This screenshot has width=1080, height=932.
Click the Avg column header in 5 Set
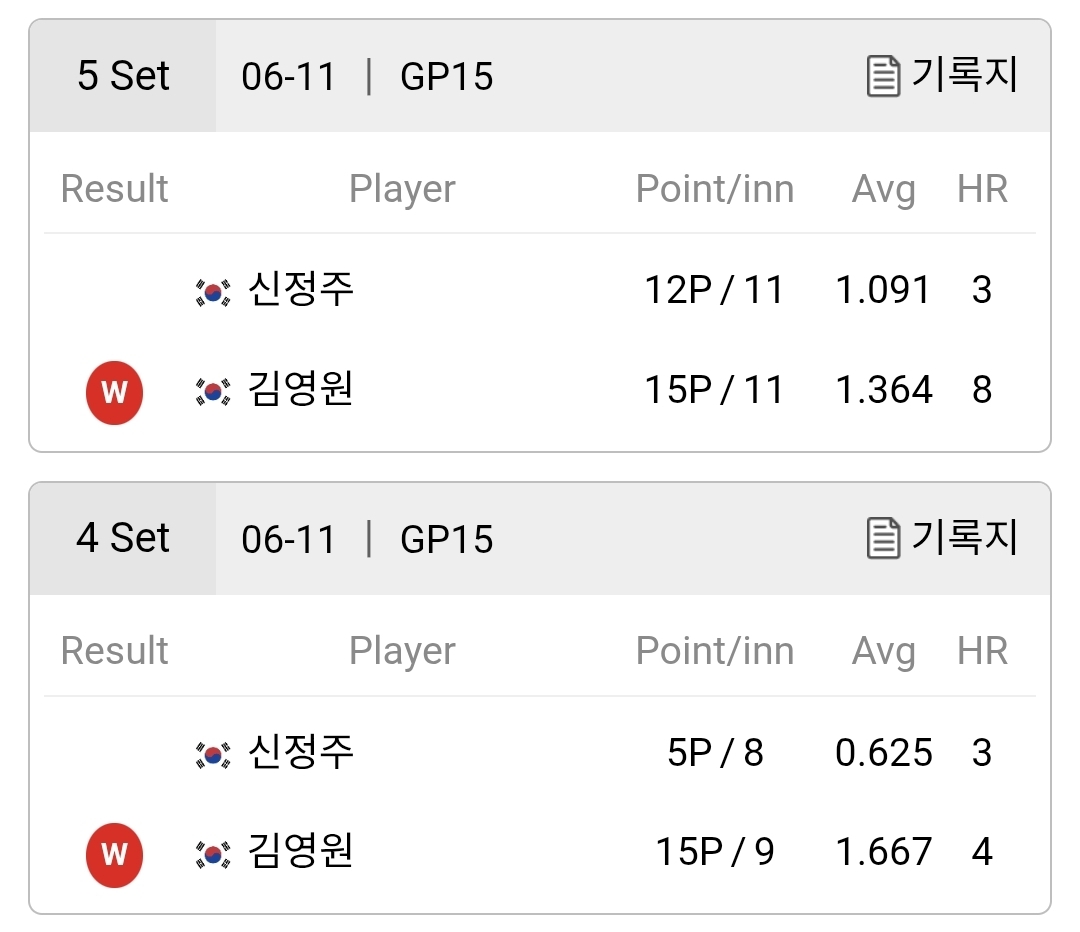pyautogui.click(x=884, y=189)
